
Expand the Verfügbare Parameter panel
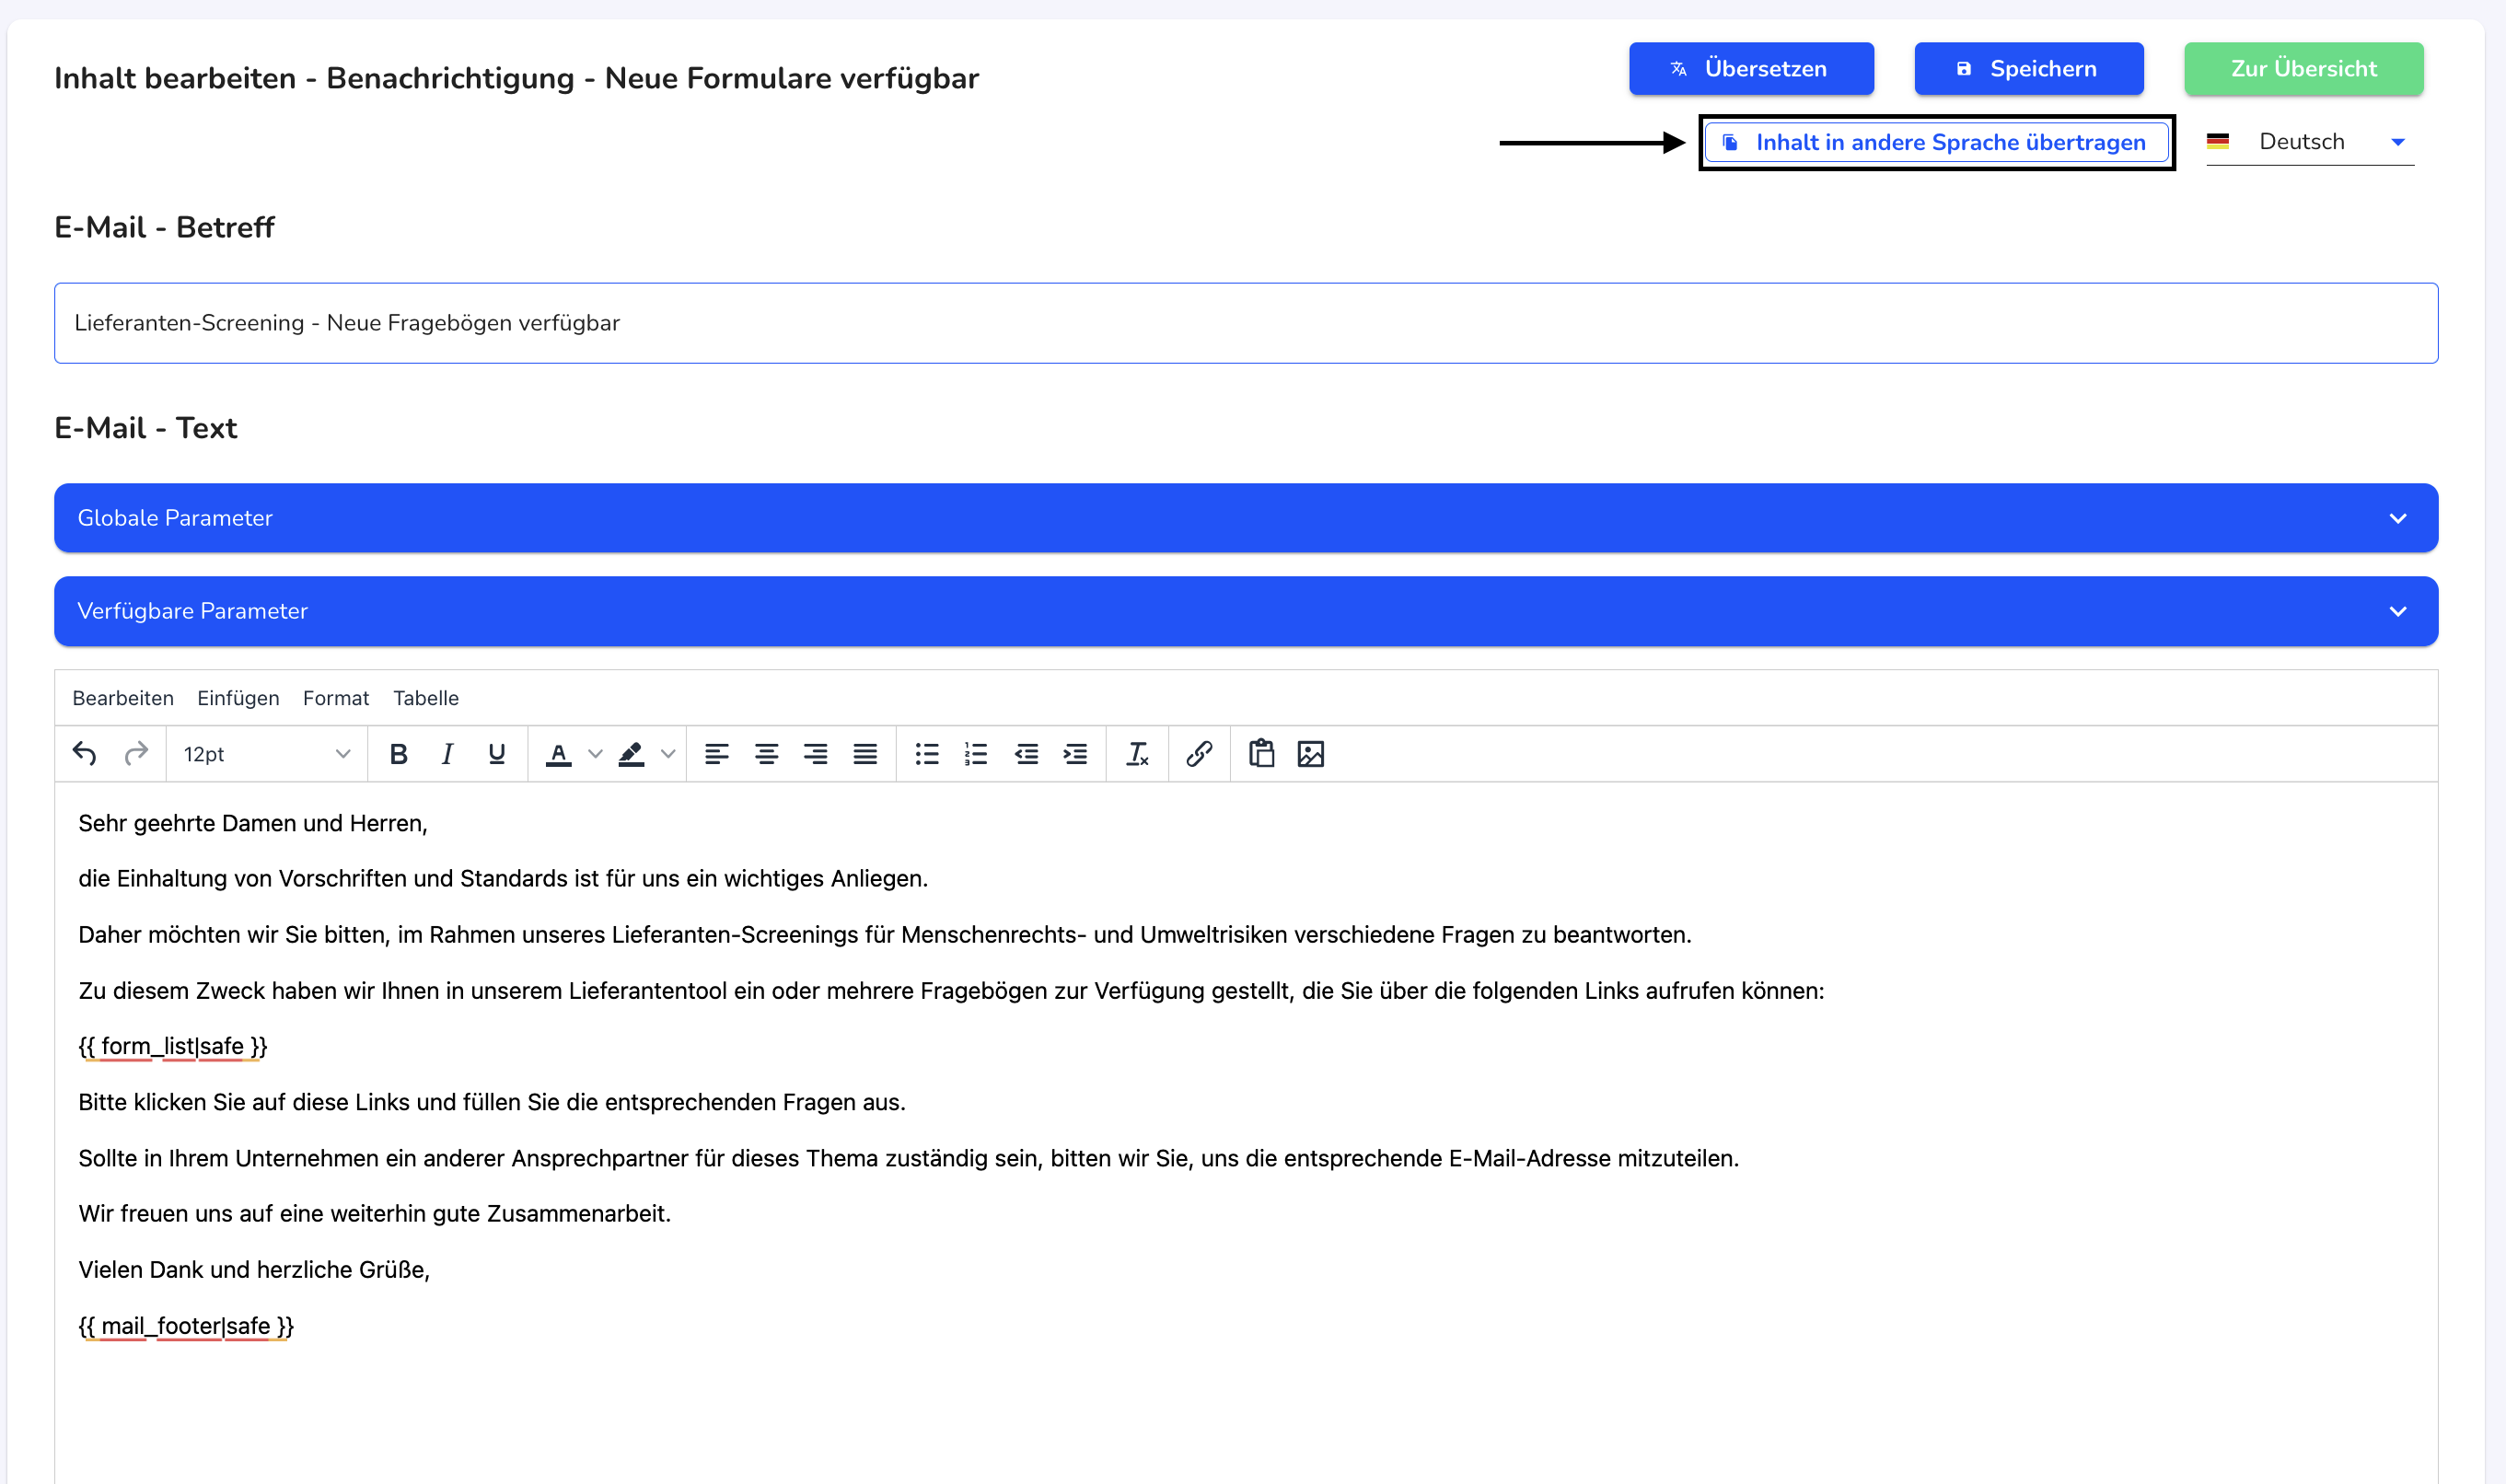point(1246,611)
